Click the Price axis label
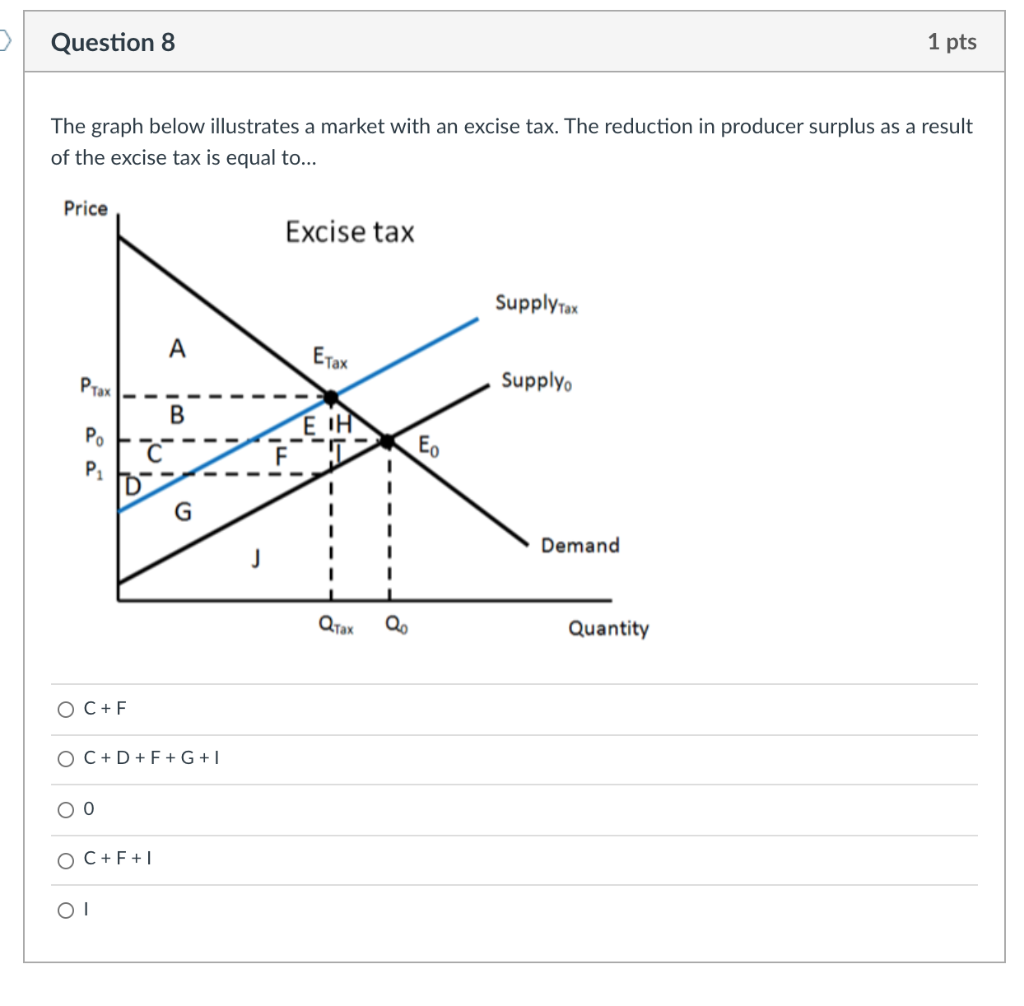 [x=86, y=209]
